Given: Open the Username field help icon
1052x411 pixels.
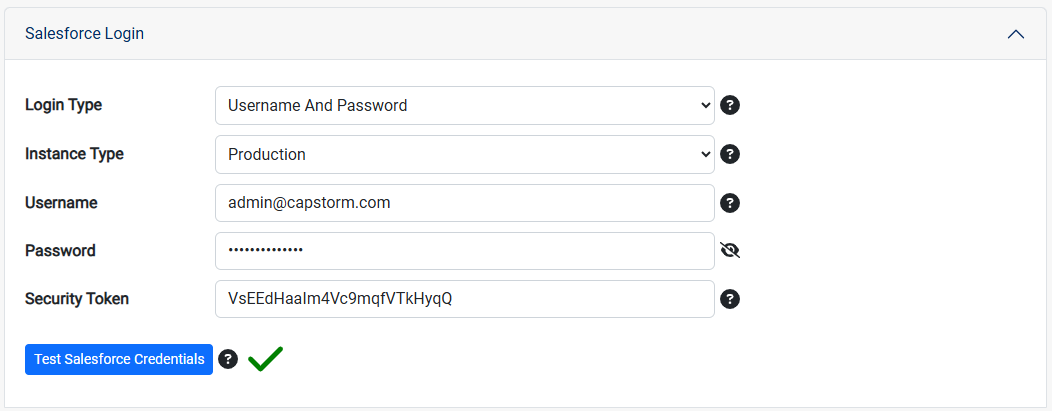Looking at the screenshot, I should point(730,202).
